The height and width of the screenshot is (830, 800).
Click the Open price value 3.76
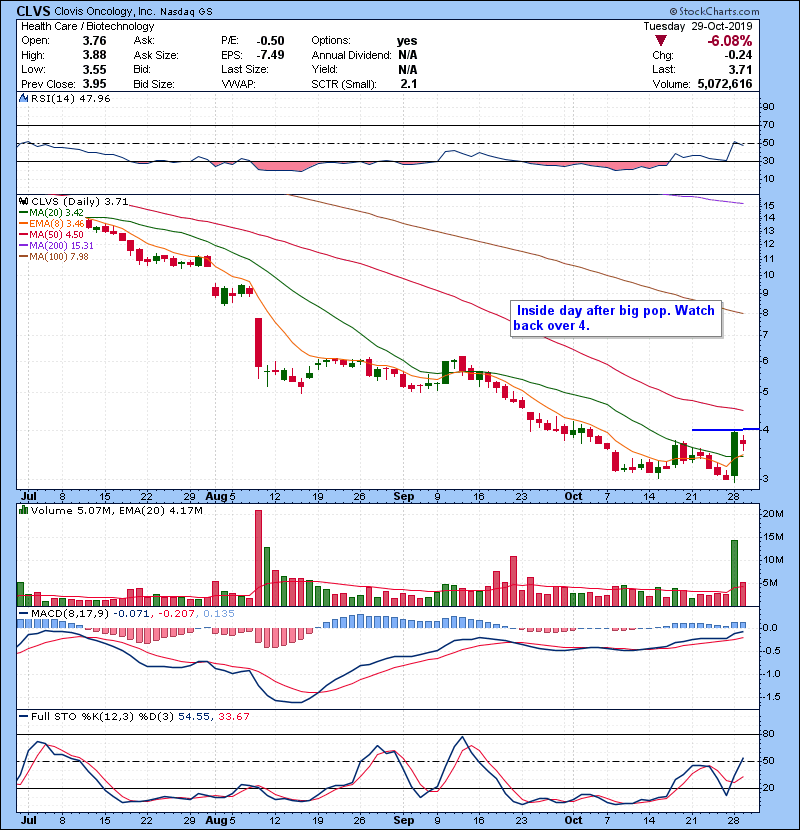tap(94, 41)
